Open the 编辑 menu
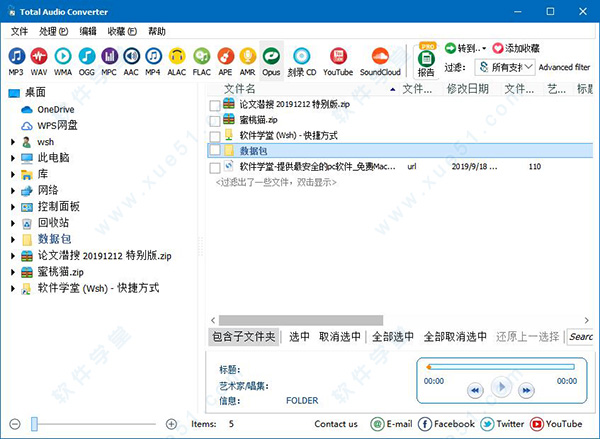Image resolution: width=600 pixels, height=439 pixels. pos(88,31)
